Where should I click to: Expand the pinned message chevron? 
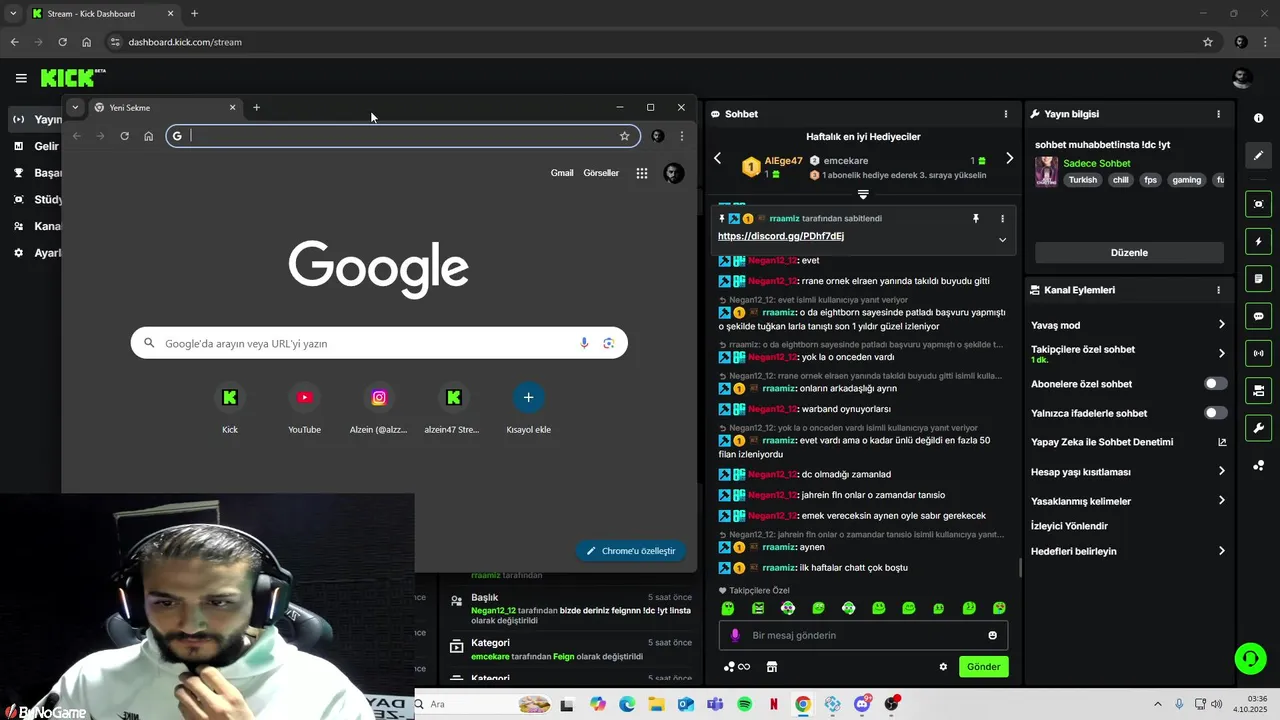(1002, 240)
